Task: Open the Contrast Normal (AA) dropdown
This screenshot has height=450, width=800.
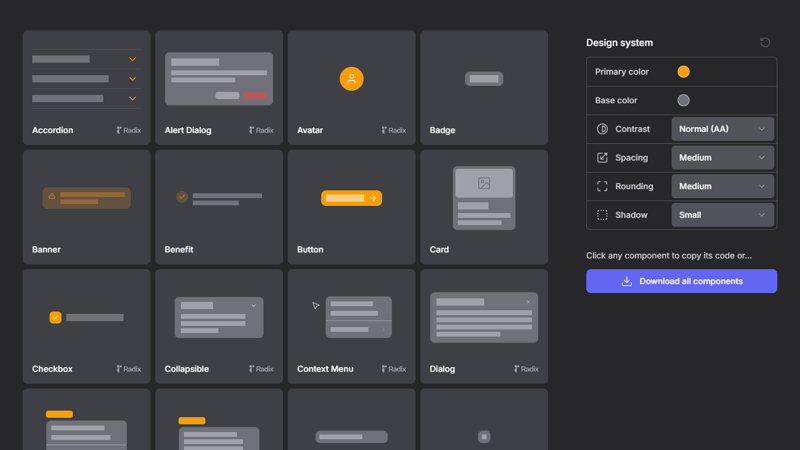Action: pos(723,129)
